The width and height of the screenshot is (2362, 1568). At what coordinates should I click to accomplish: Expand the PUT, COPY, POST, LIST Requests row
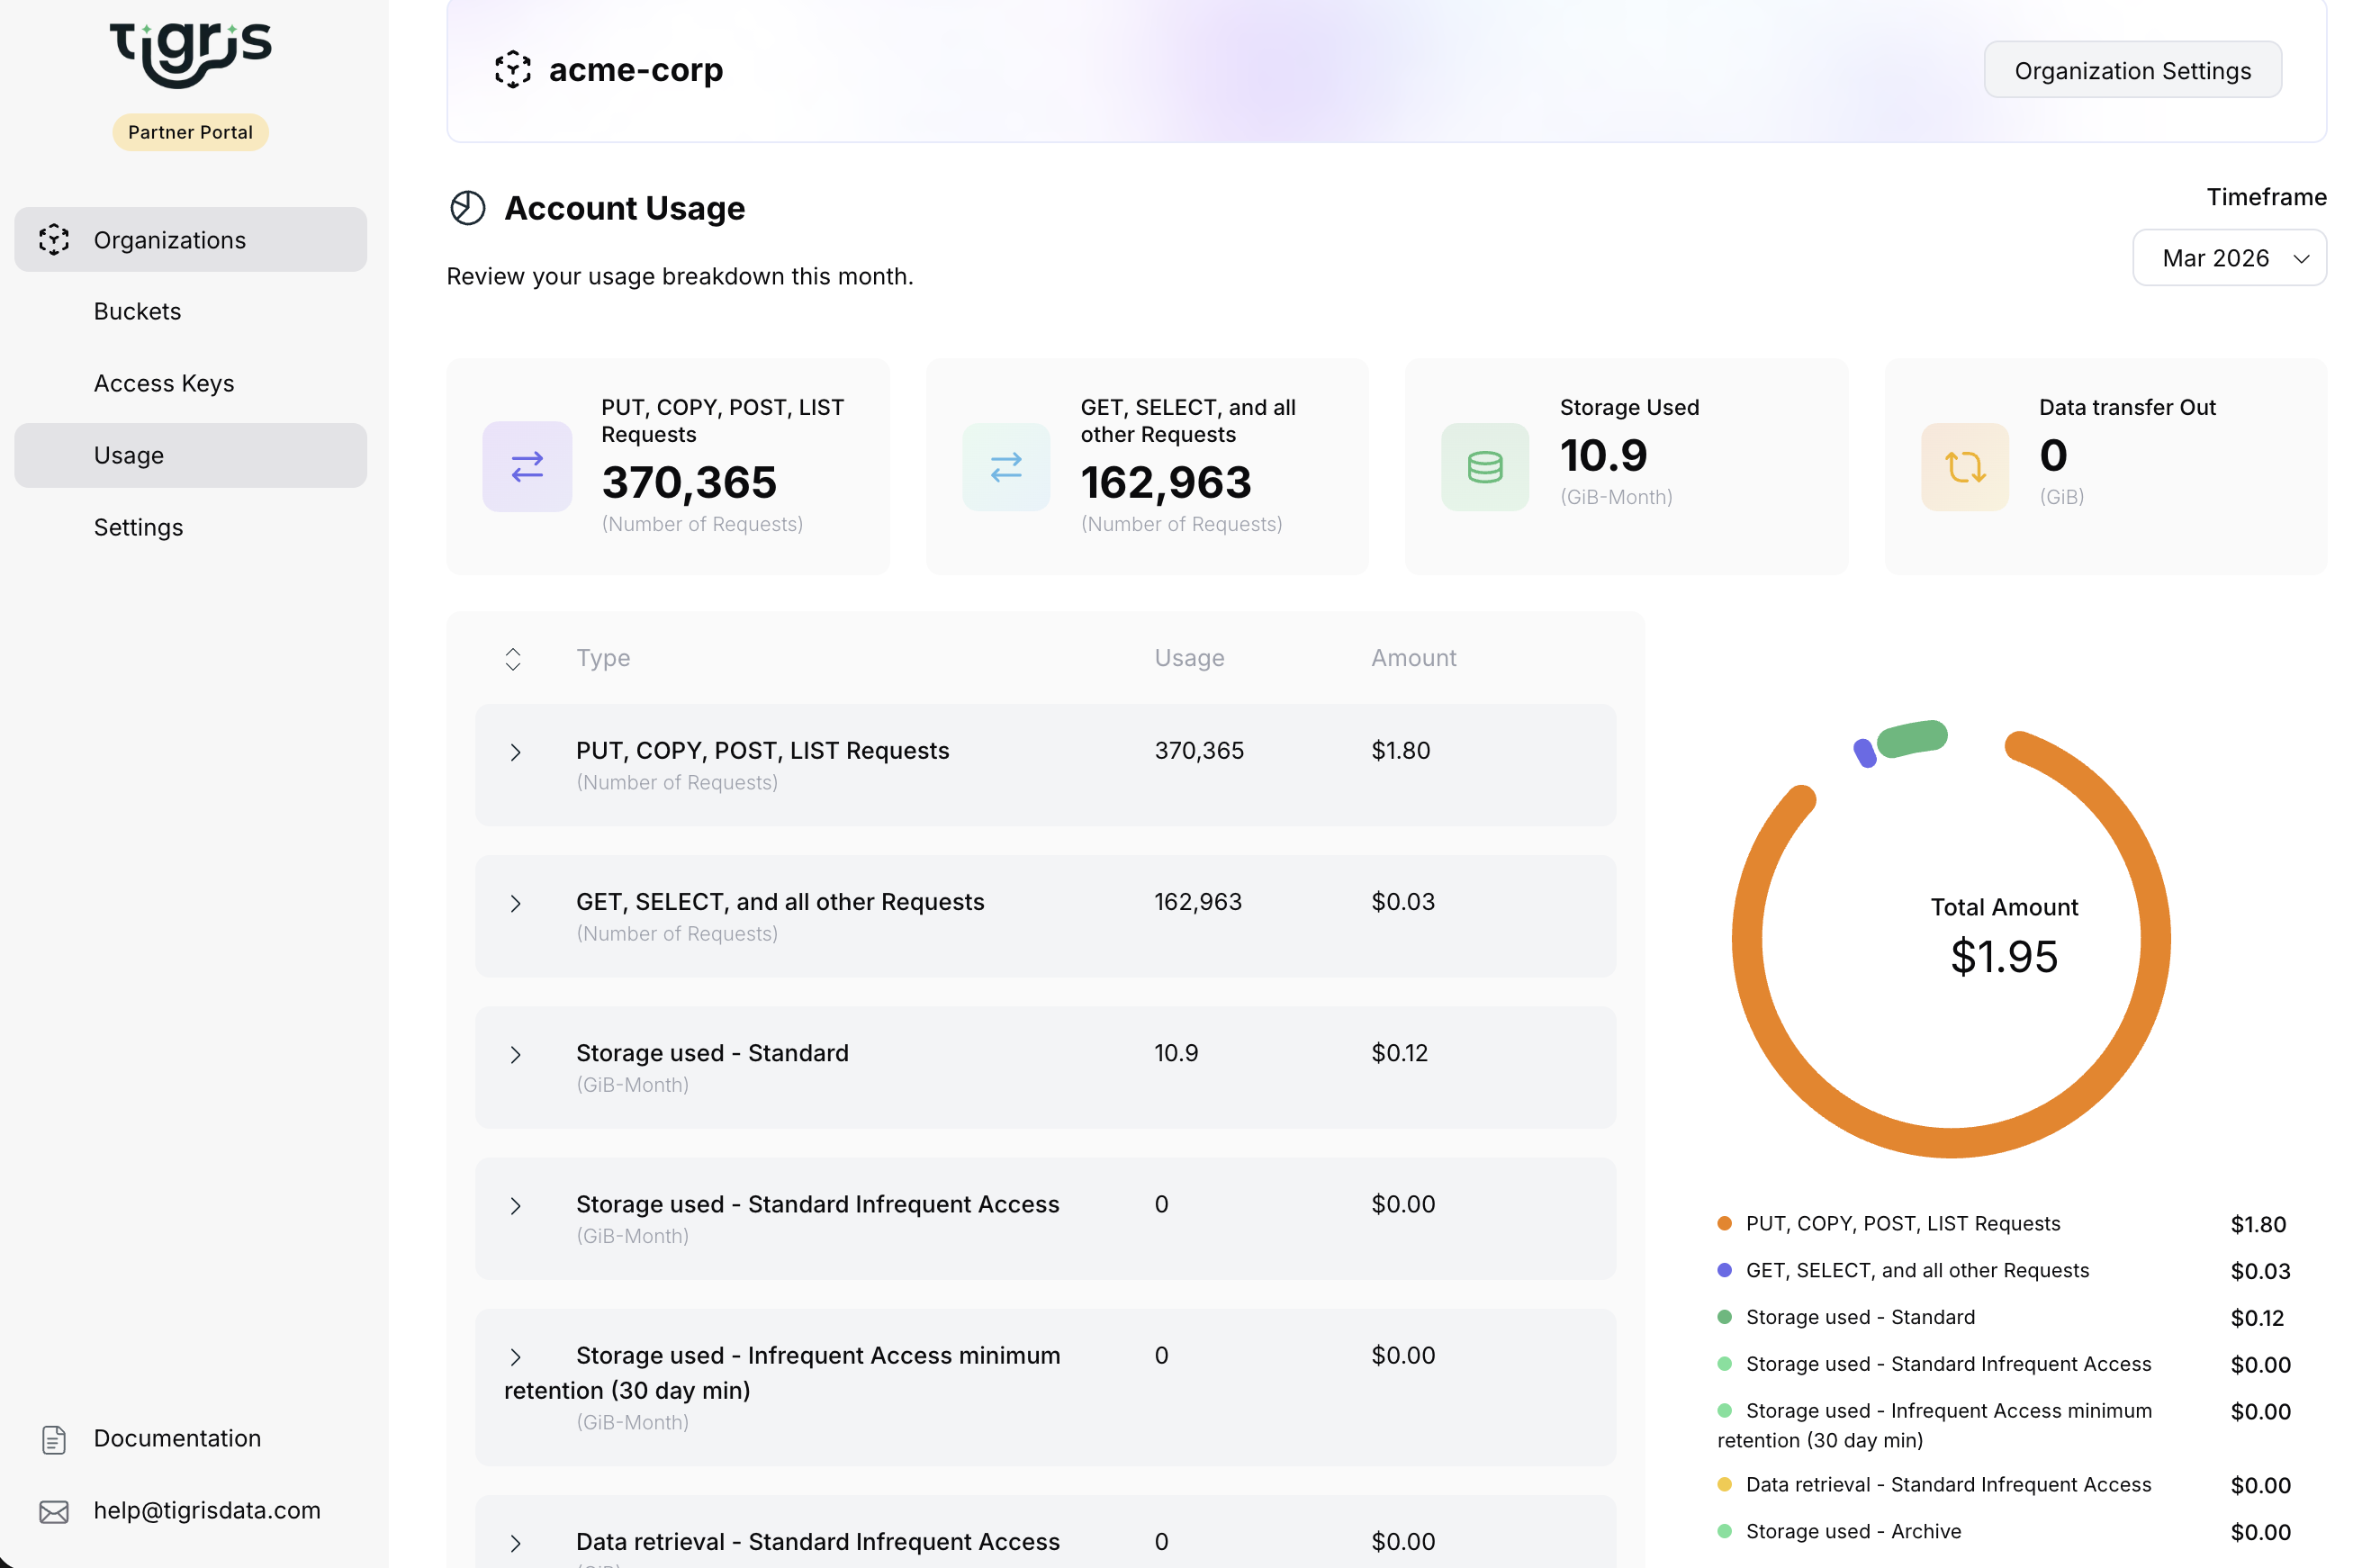(515, 752)
